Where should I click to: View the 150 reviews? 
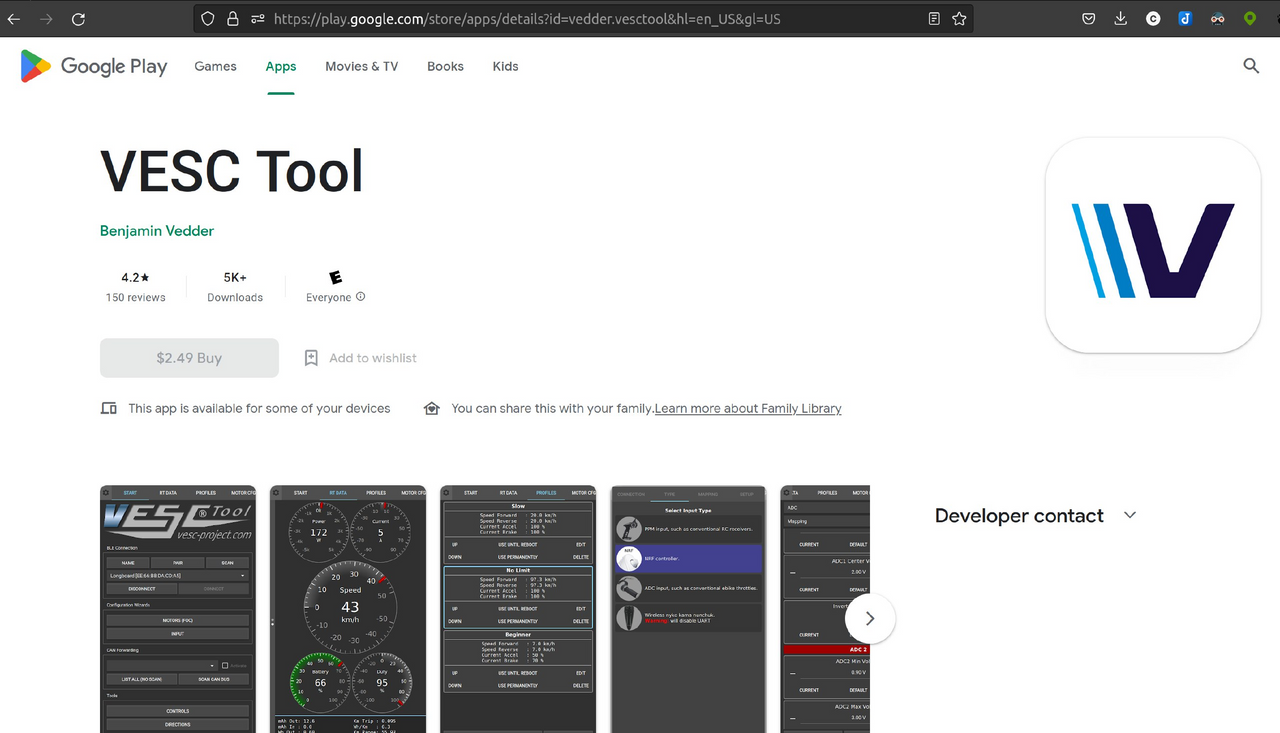click(136, 298)
